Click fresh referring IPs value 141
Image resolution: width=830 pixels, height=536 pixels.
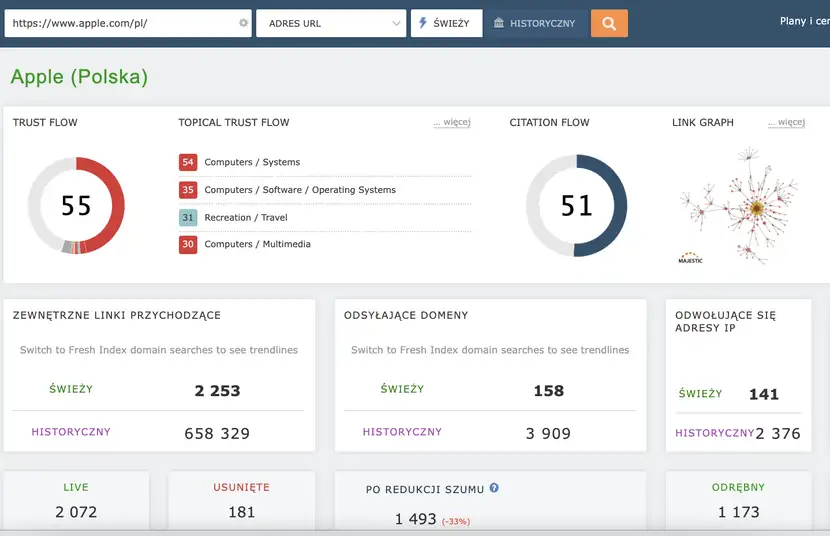click(x=764, y=394)
